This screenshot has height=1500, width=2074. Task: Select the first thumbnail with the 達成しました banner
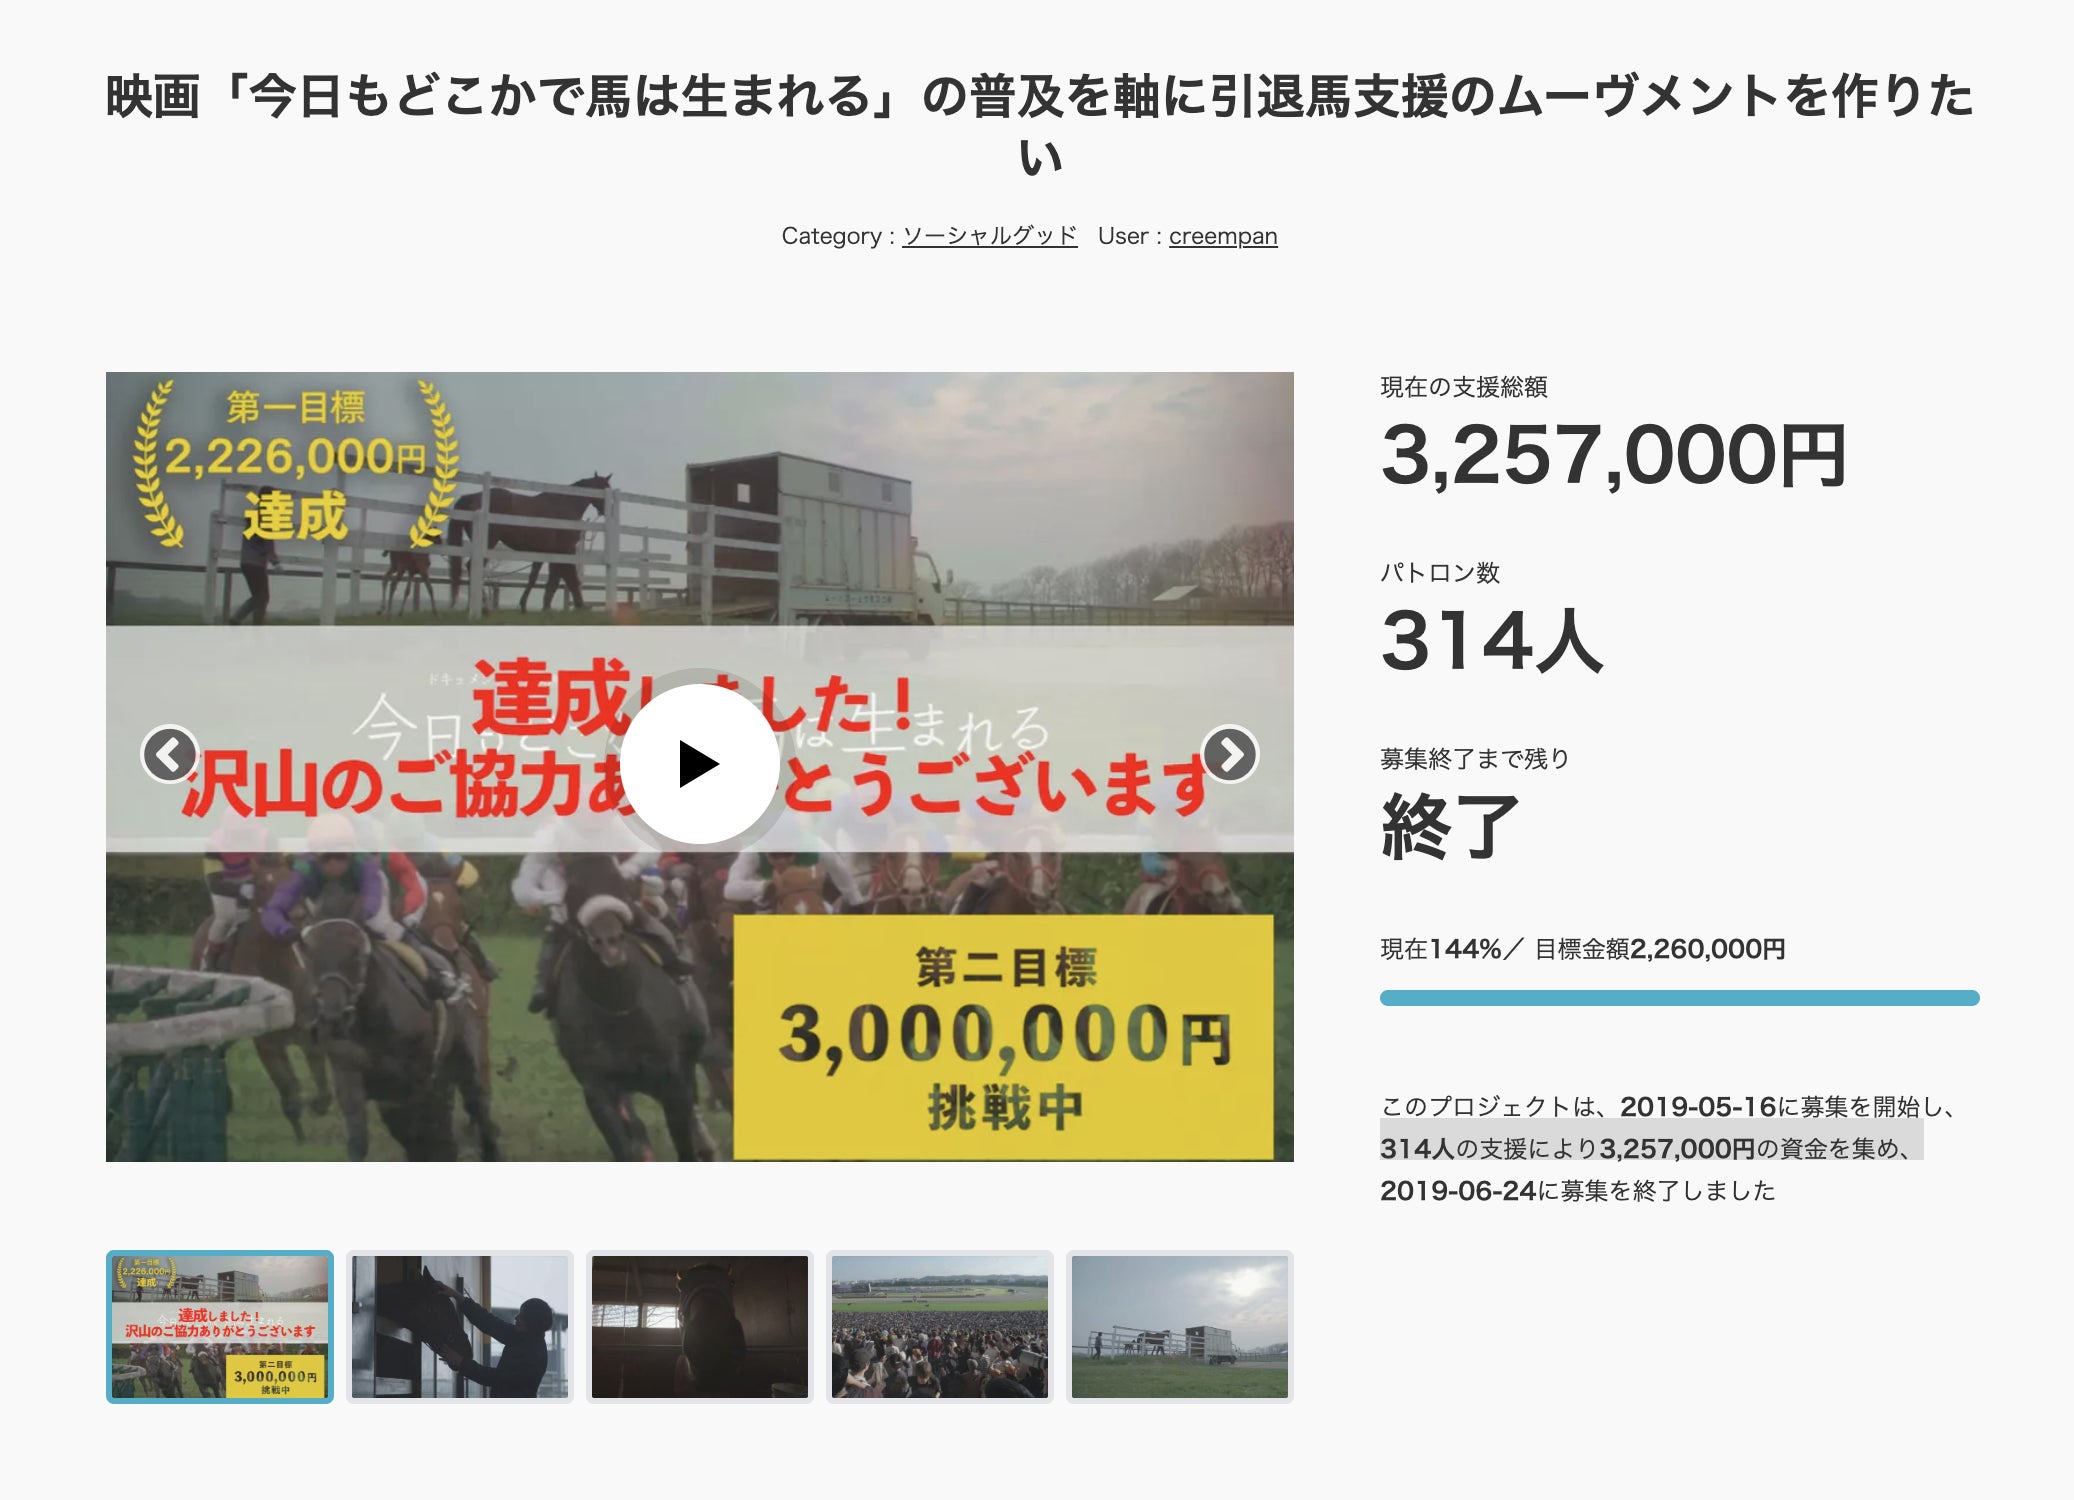point(220,1326)
